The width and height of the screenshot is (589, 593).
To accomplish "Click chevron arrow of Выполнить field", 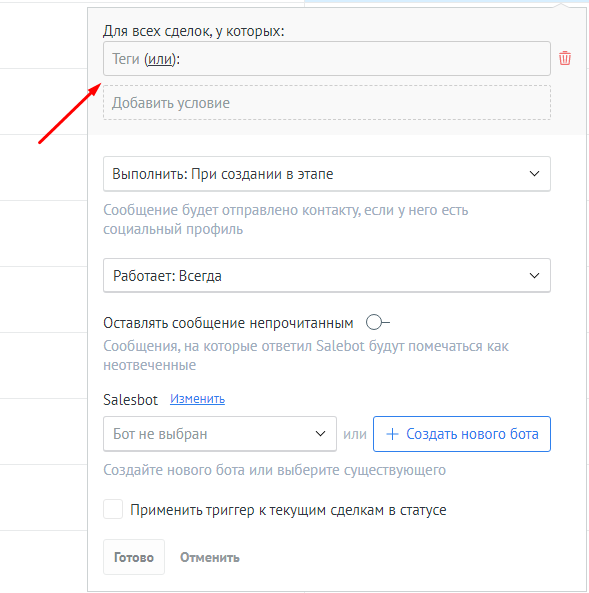I will [534, 174].
